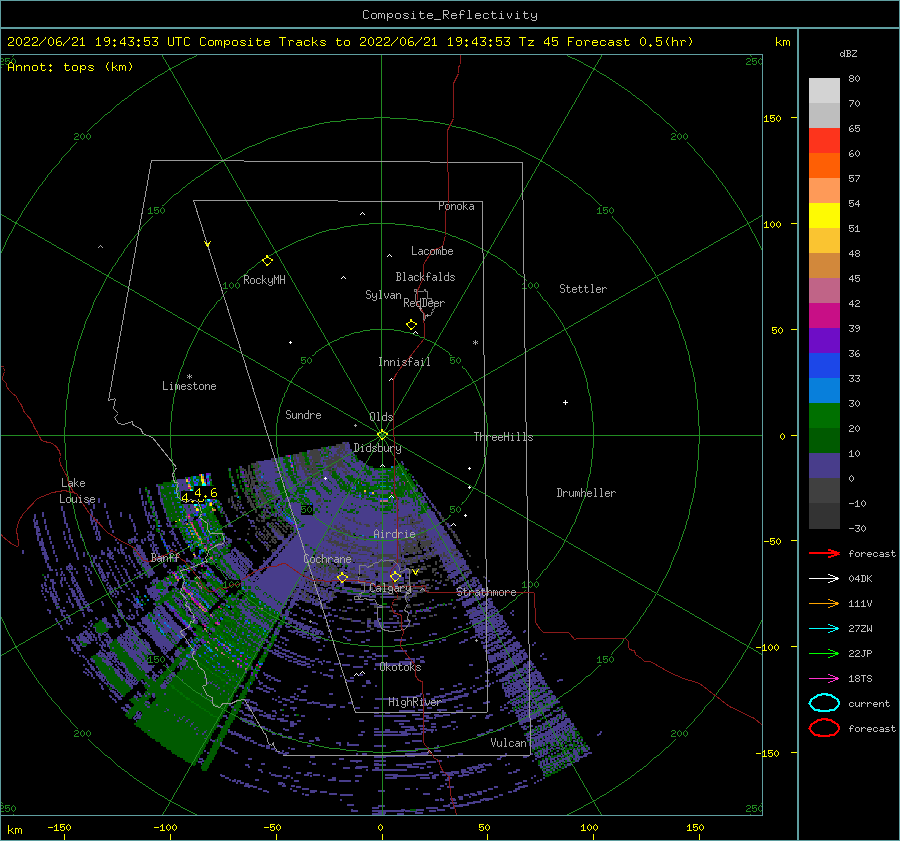
Task: Click the Drumheller city label
Action: [x=586, y=493]
